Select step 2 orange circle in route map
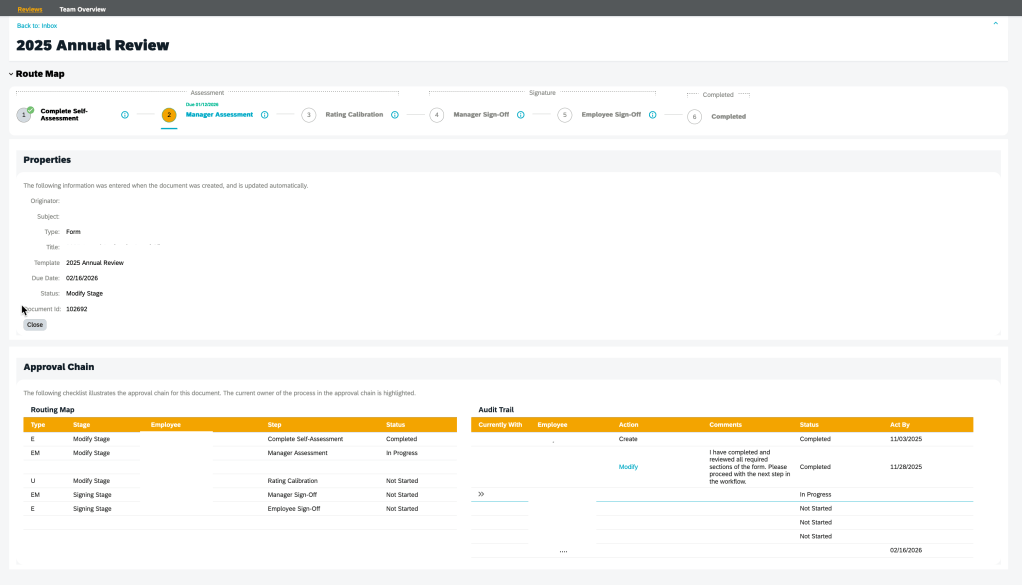Image resolution: width=1022 pixels, height=585 pixels. click(169, 115)
